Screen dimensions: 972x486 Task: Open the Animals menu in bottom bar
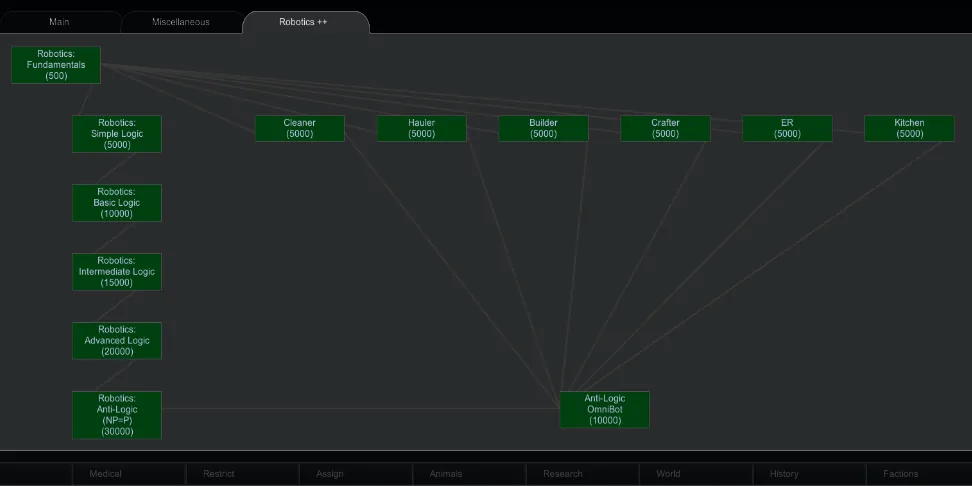coord(446,474)
